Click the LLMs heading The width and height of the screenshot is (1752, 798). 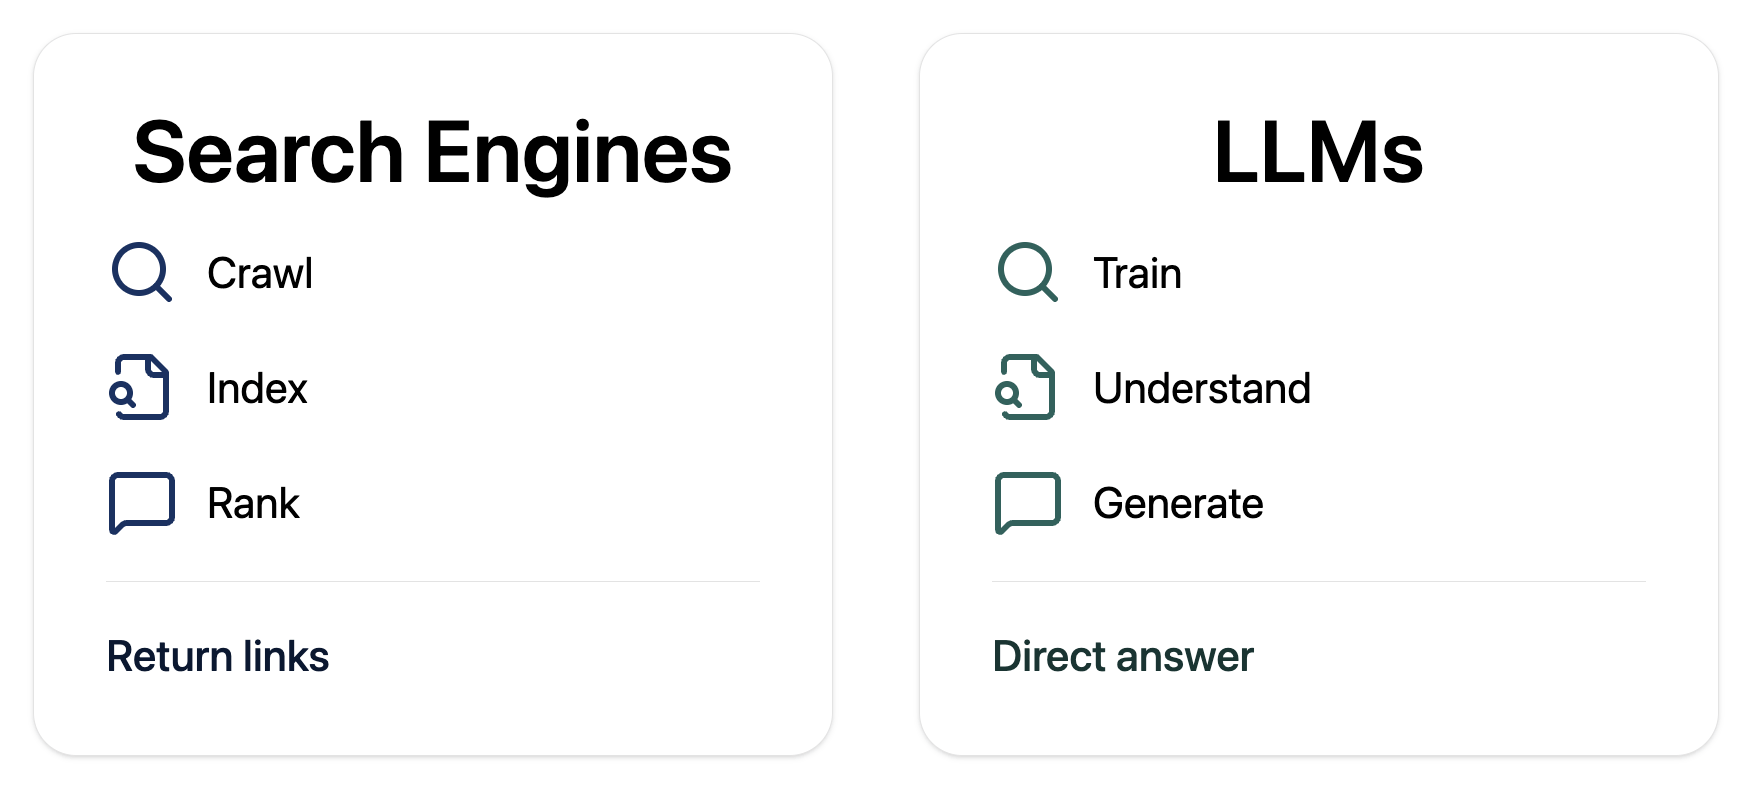[1318, 153]
